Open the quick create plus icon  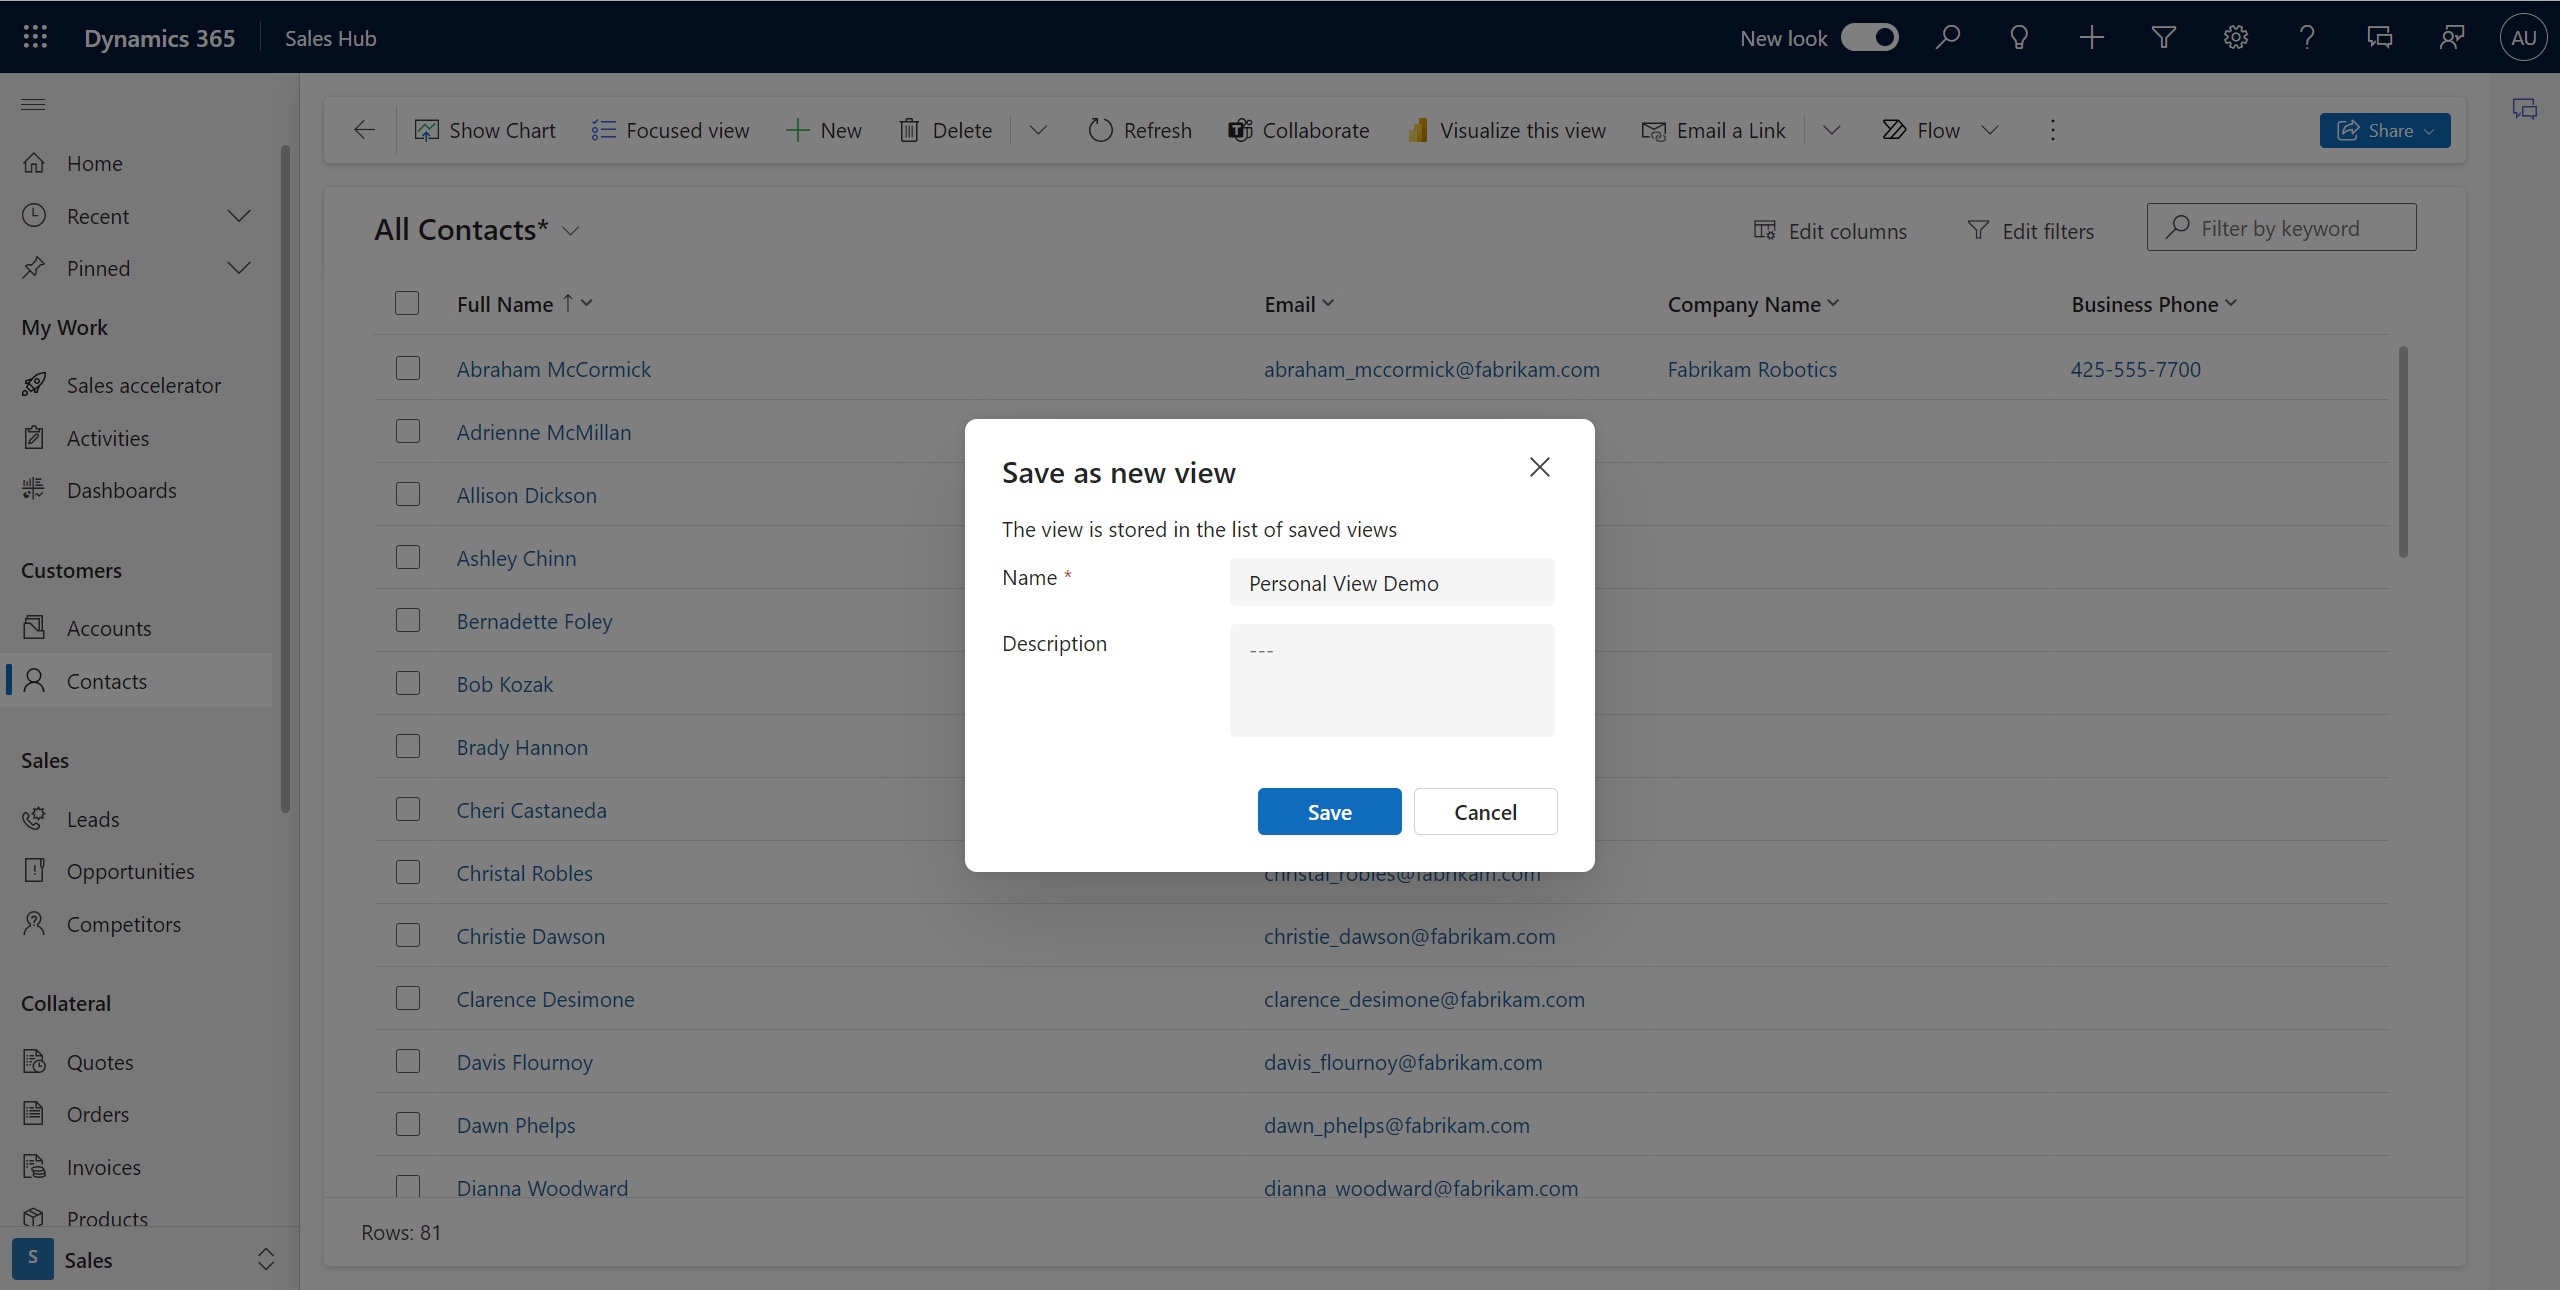[x=2091, y=37]
